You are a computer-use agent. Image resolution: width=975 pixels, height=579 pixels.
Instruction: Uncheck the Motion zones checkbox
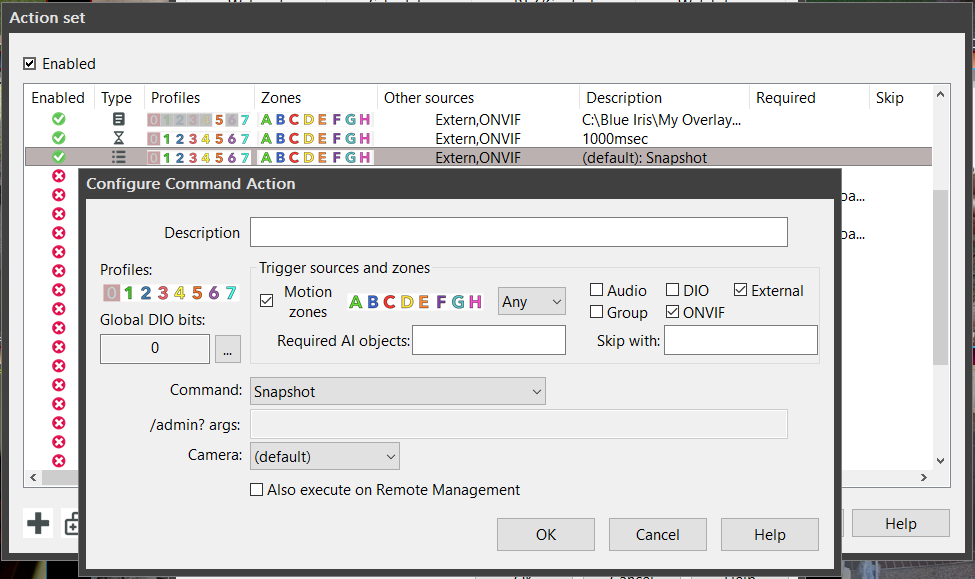pos(267,301)
